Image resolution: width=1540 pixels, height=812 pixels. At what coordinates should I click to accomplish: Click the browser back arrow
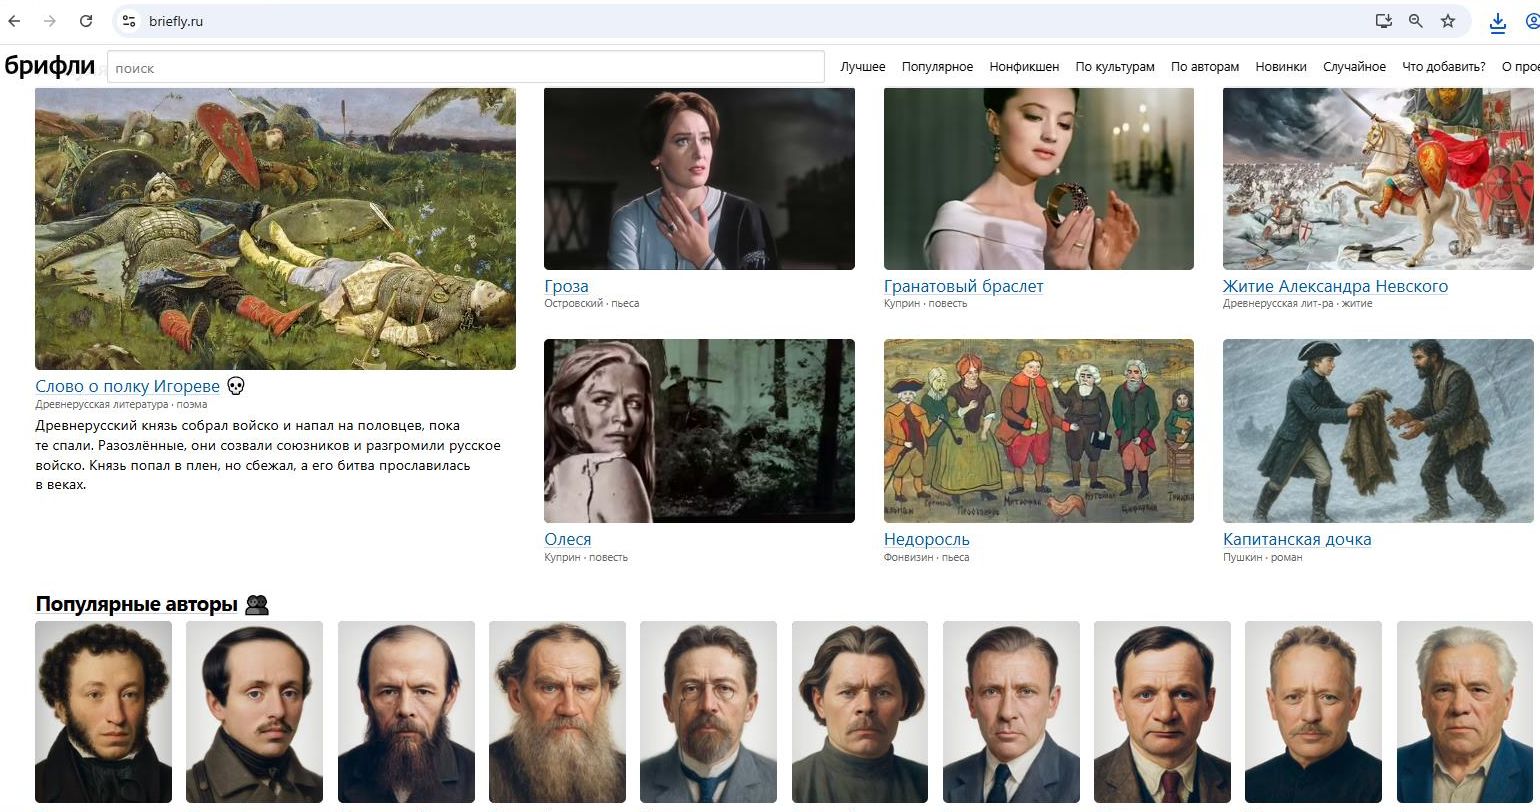[14, 21]
